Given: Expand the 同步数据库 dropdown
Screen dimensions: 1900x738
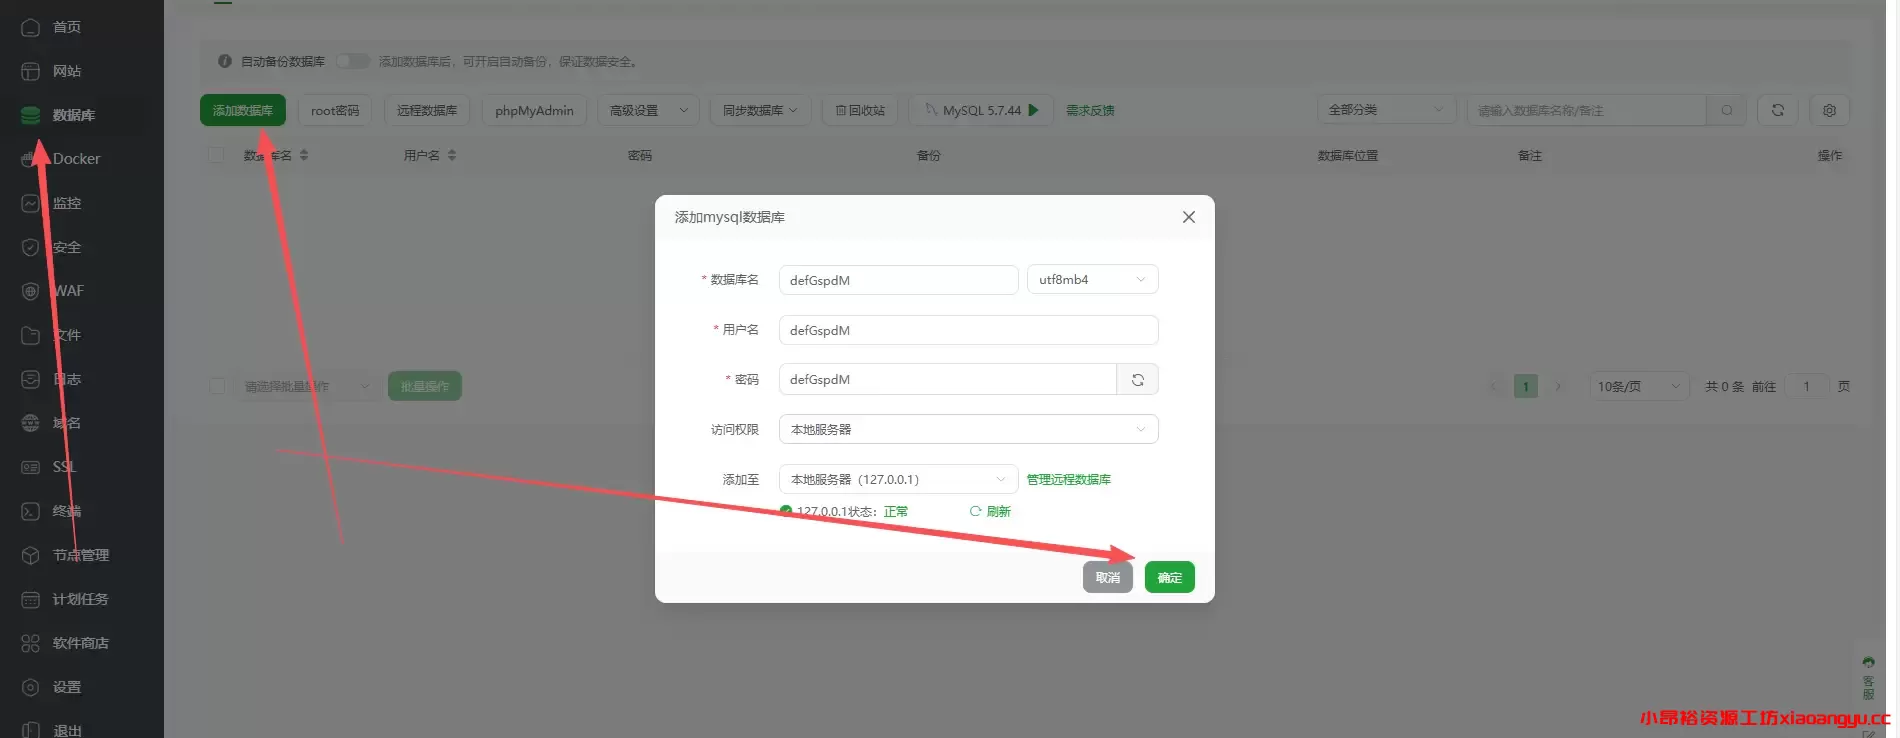Looking at the screenshot, I should coord(760,110).
